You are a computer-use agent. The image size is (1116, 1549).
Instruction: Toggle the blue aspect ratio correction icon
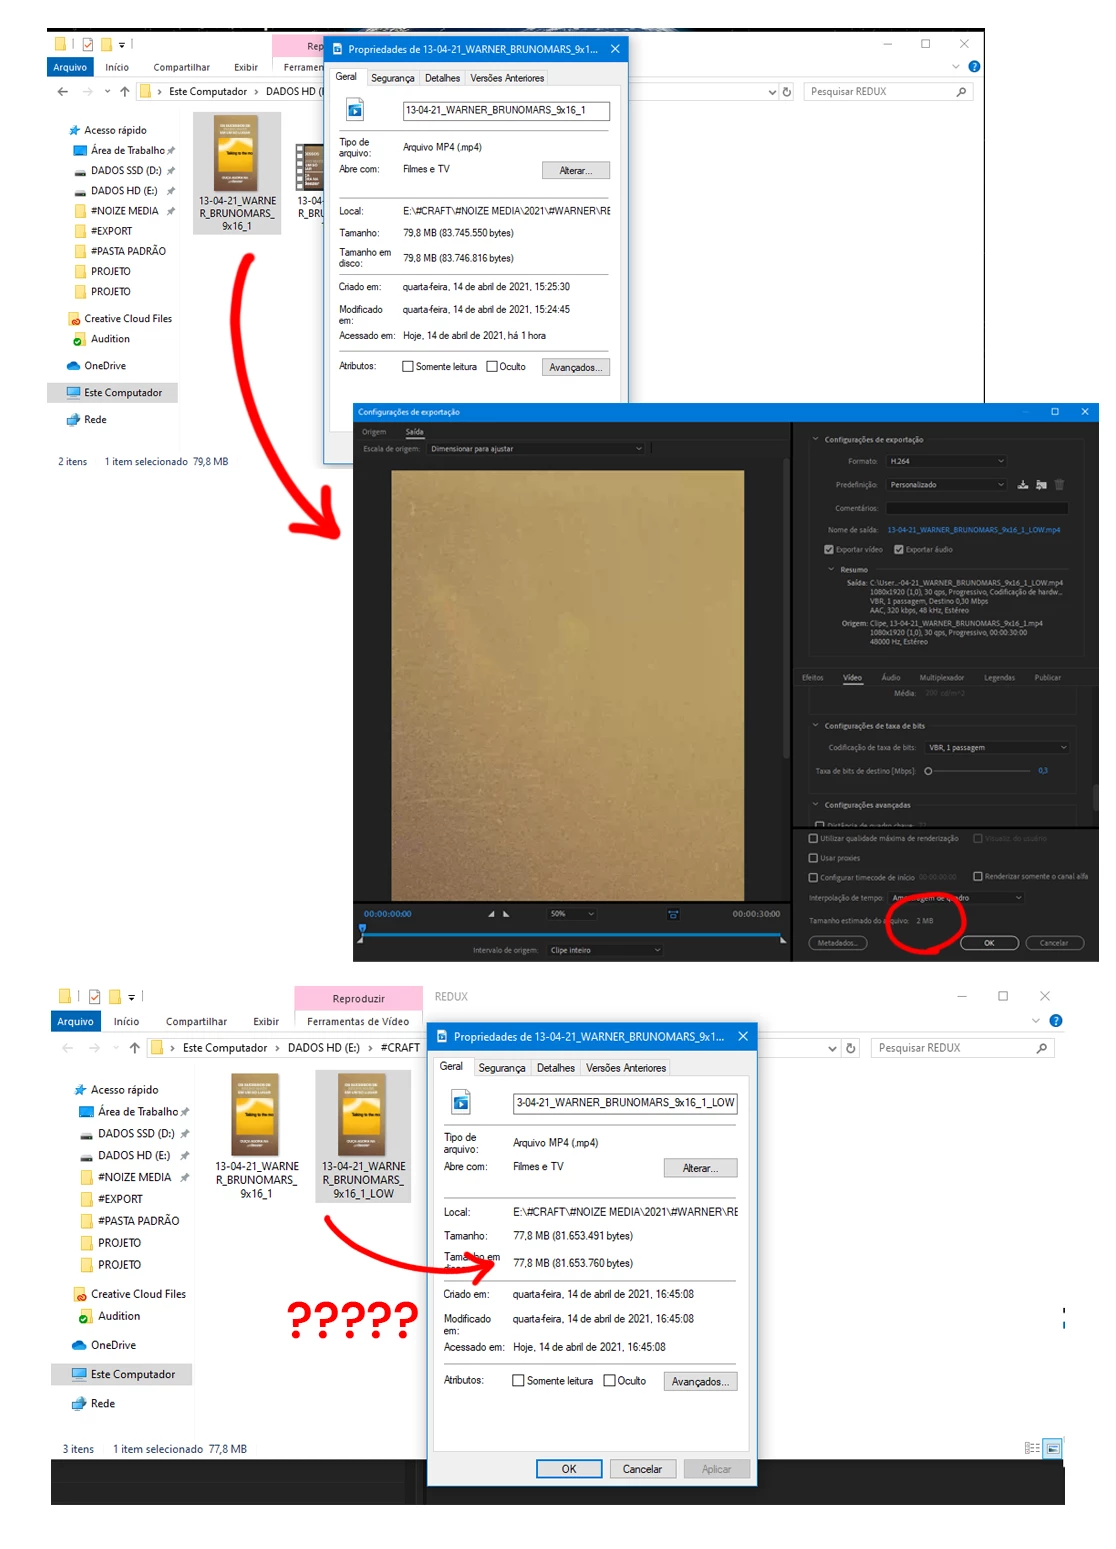click(673, 914)
